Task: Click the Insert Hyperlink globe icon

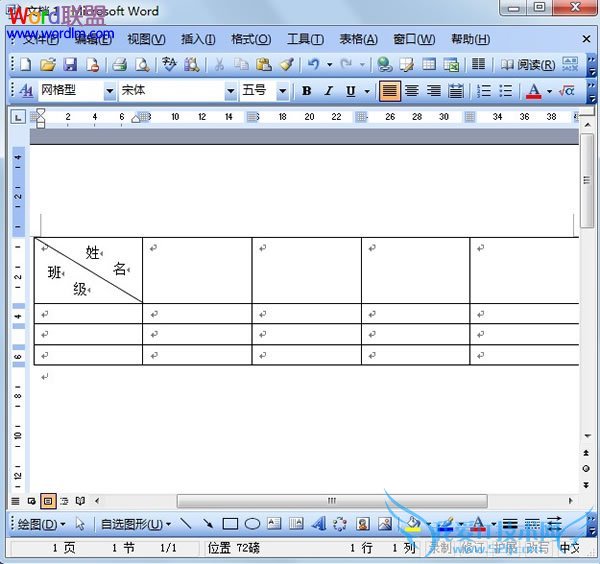Action: coord(384,64)
